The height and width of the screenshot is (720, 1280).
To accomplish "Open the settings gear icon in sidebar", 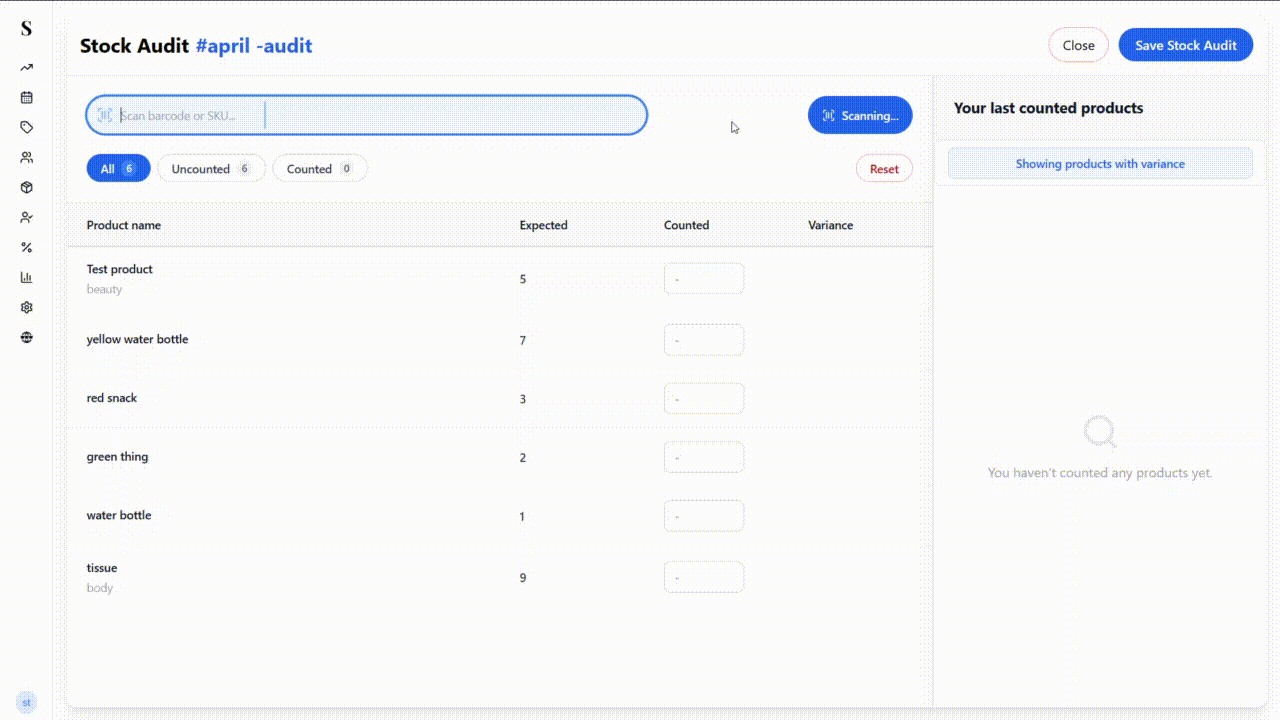I will point(25,307).
